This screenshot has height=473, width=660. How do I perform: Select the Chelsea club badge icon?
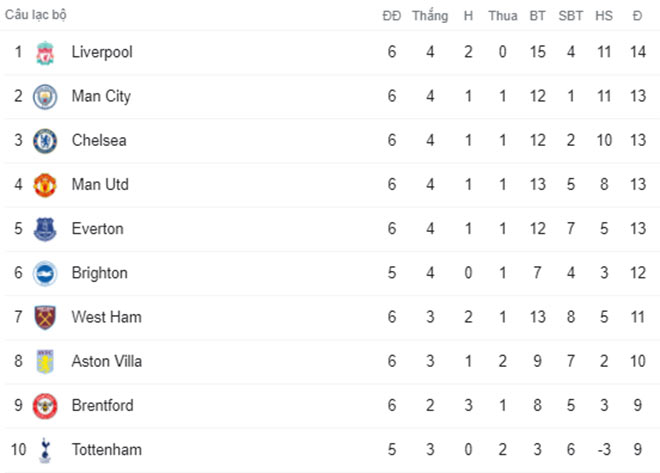pyautogui.click(x=45, y=141)
